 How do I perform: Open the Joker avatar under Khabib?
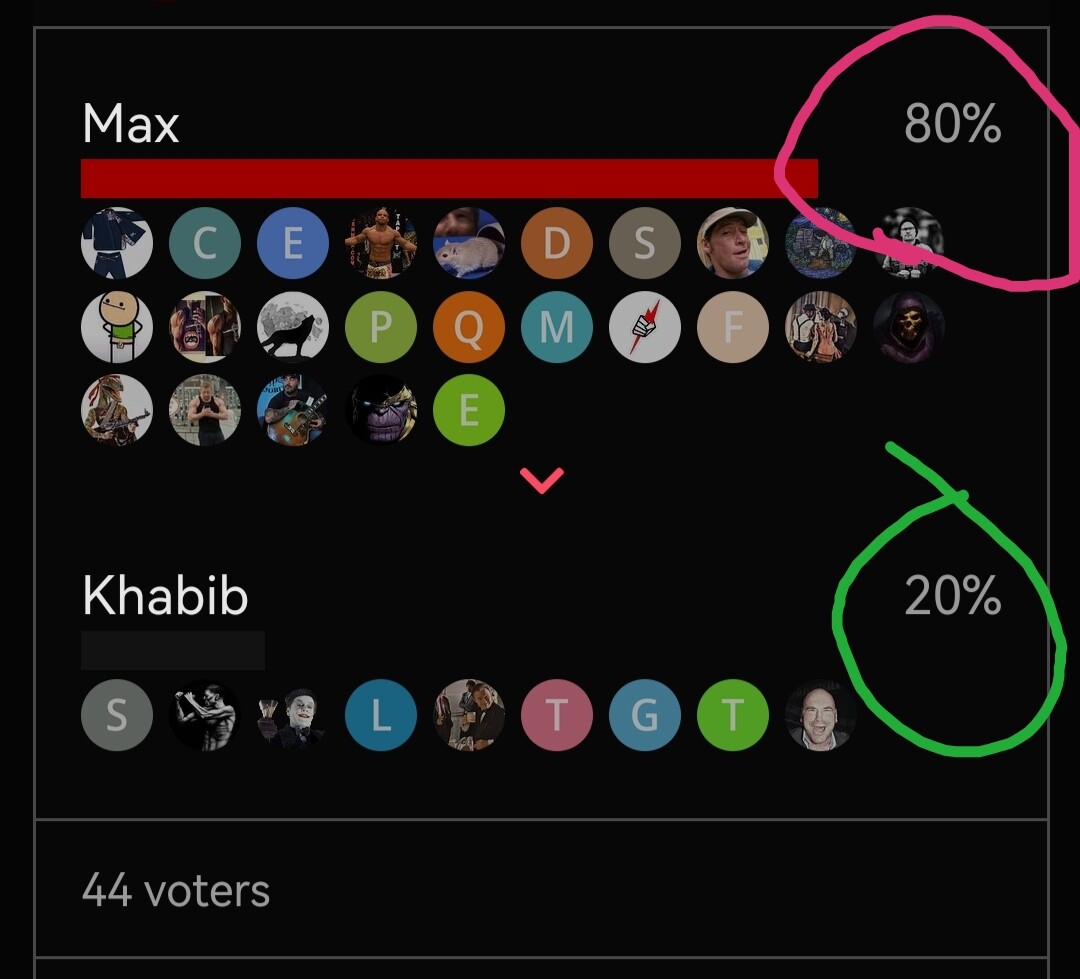tap(293, 716)
